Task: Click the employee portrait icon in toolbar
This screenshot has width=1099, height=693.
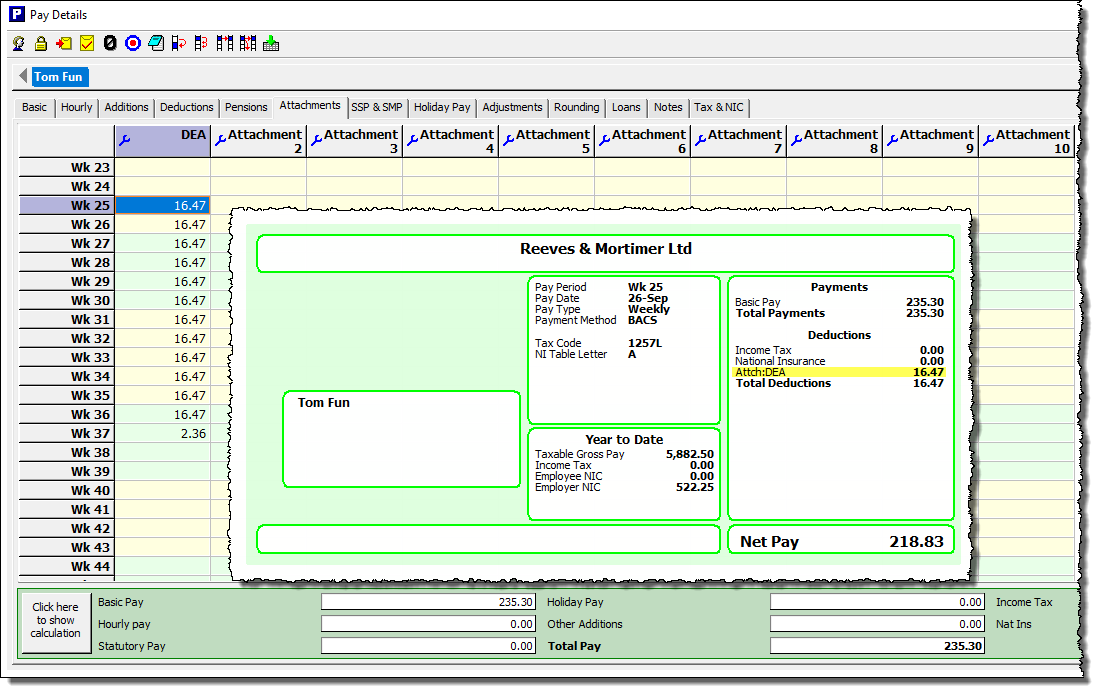Action: click(x=19, y=43)
